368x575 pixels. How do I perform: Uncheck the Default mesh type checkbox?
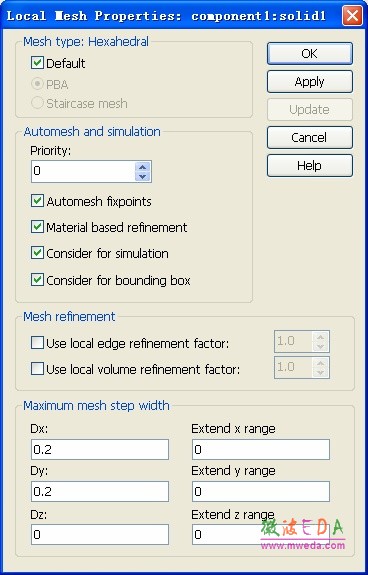[37, 63]
